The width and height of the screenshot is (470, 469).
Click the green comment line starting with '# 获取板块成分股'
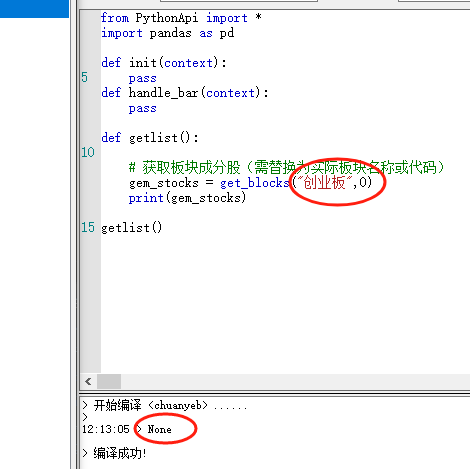pos(287,167)
